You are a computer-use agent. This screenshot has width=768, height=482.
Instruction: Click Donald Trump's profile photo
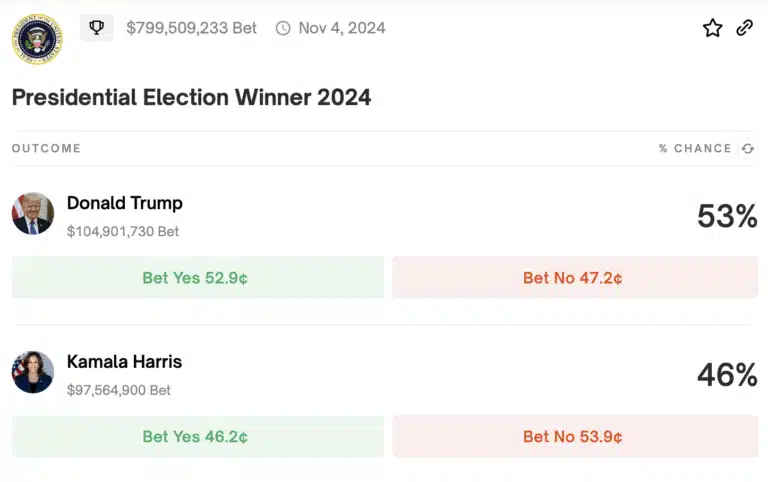[x=33, y=214]
